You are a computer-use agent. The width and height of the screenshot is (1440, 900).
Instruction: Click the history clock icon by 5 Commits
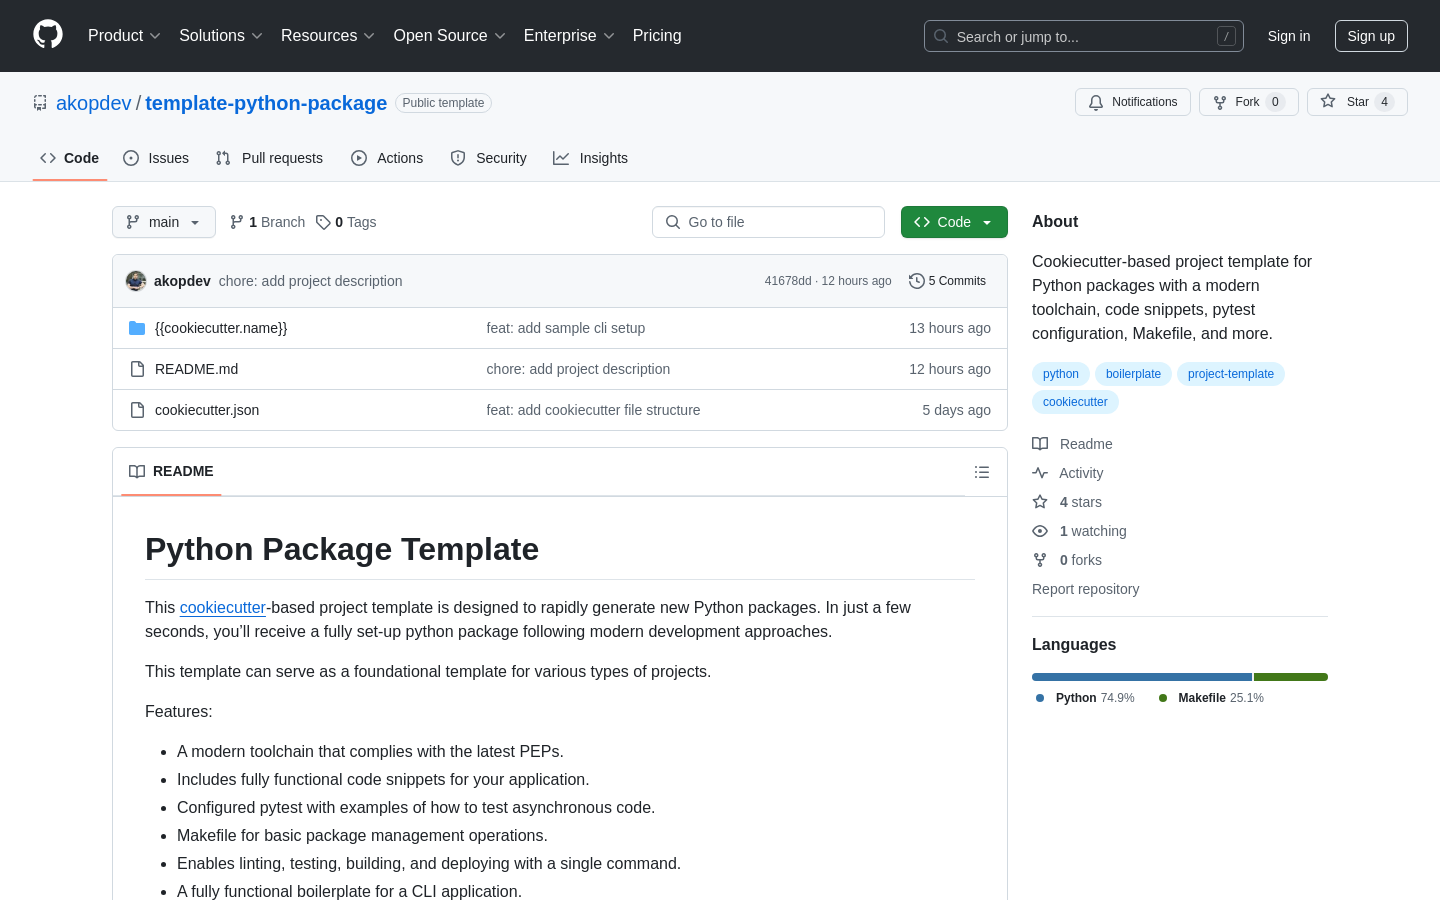[x=916, y=281]
